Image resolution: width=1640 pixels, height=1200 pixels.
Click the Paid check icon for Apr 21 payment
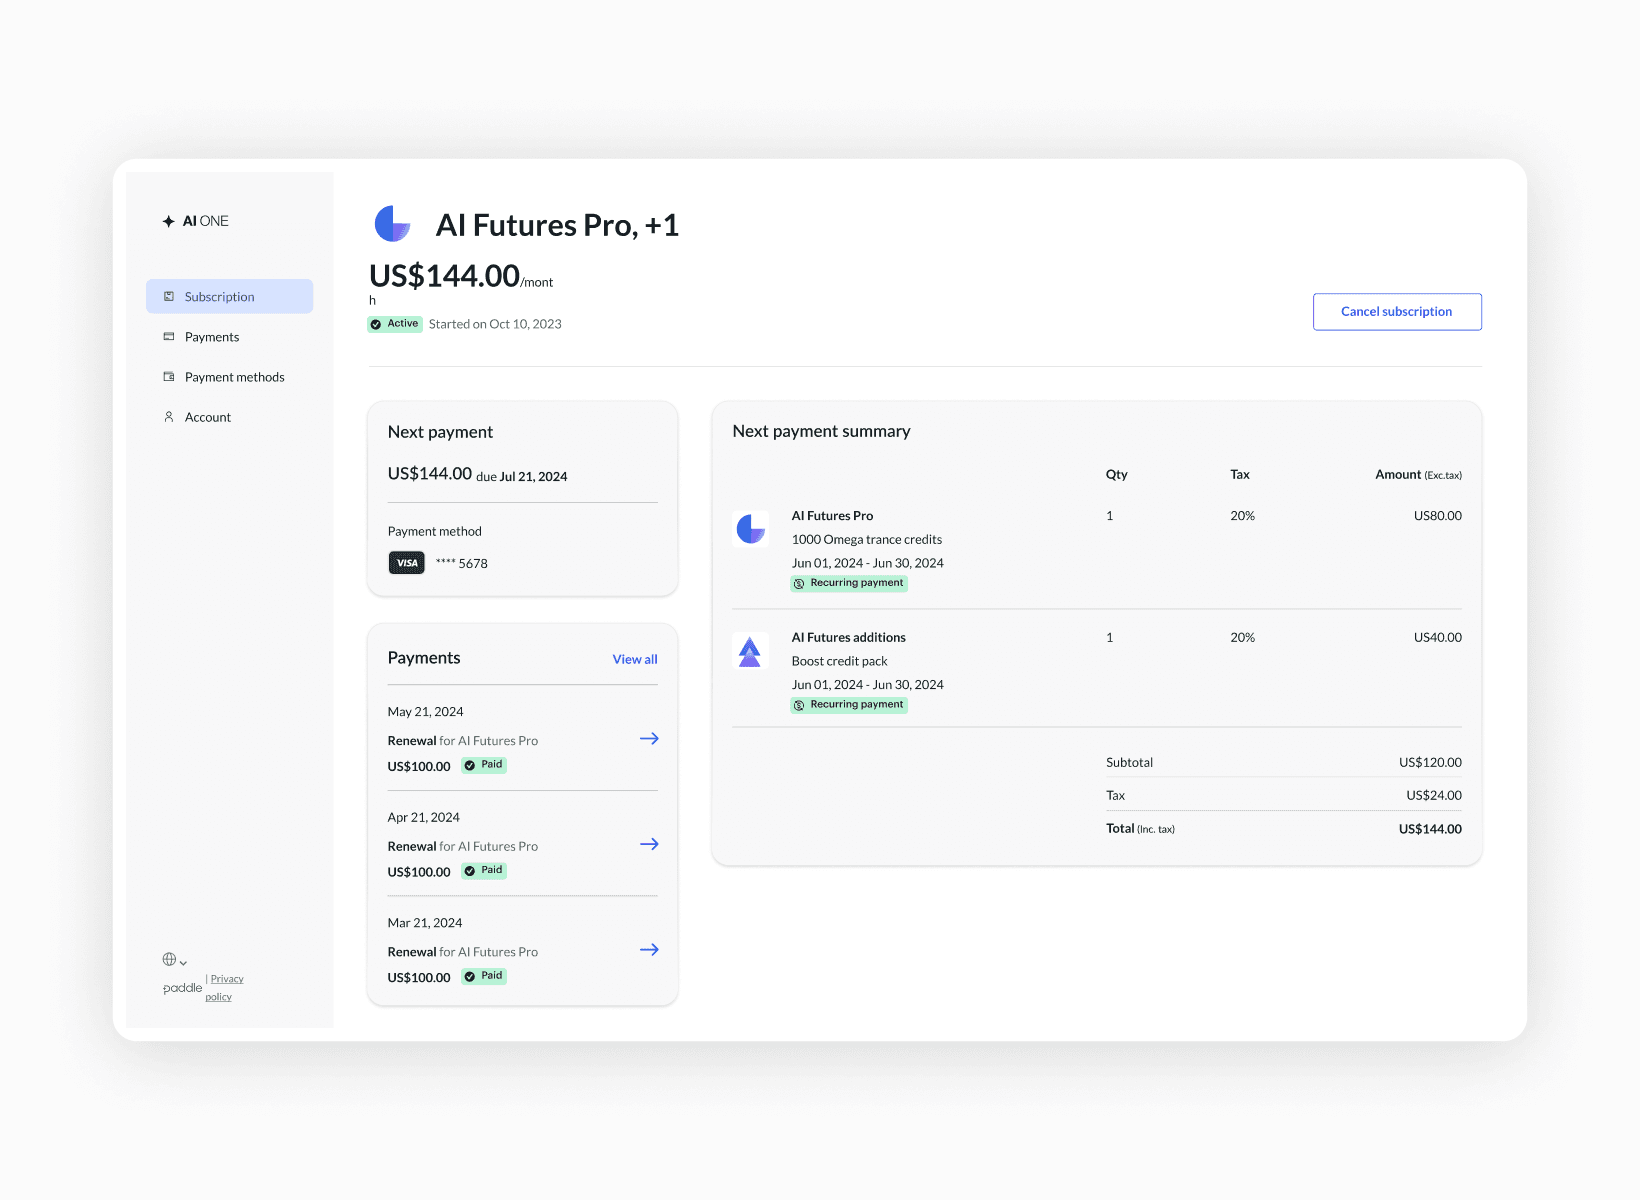pyautogui.click(x=470, y=871)
